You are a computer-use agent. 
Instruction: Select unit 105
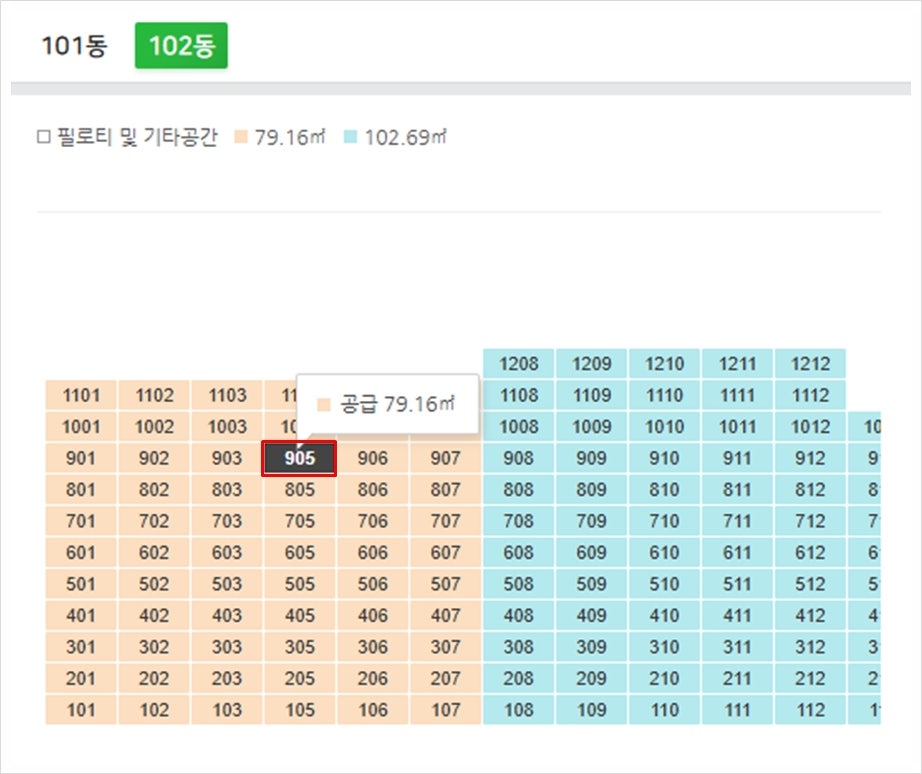299,710
